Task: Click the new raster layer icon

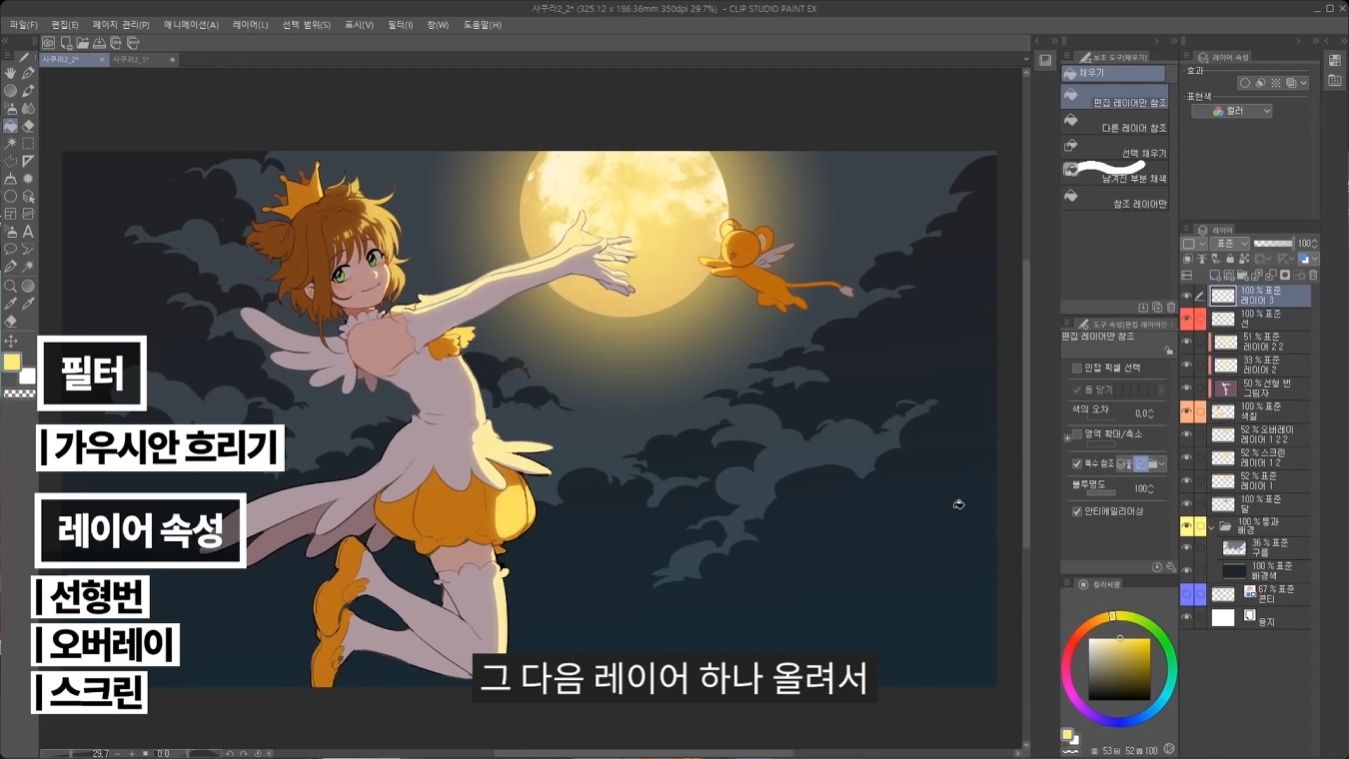Action: pyautogui.click(x=1214, y=275)
